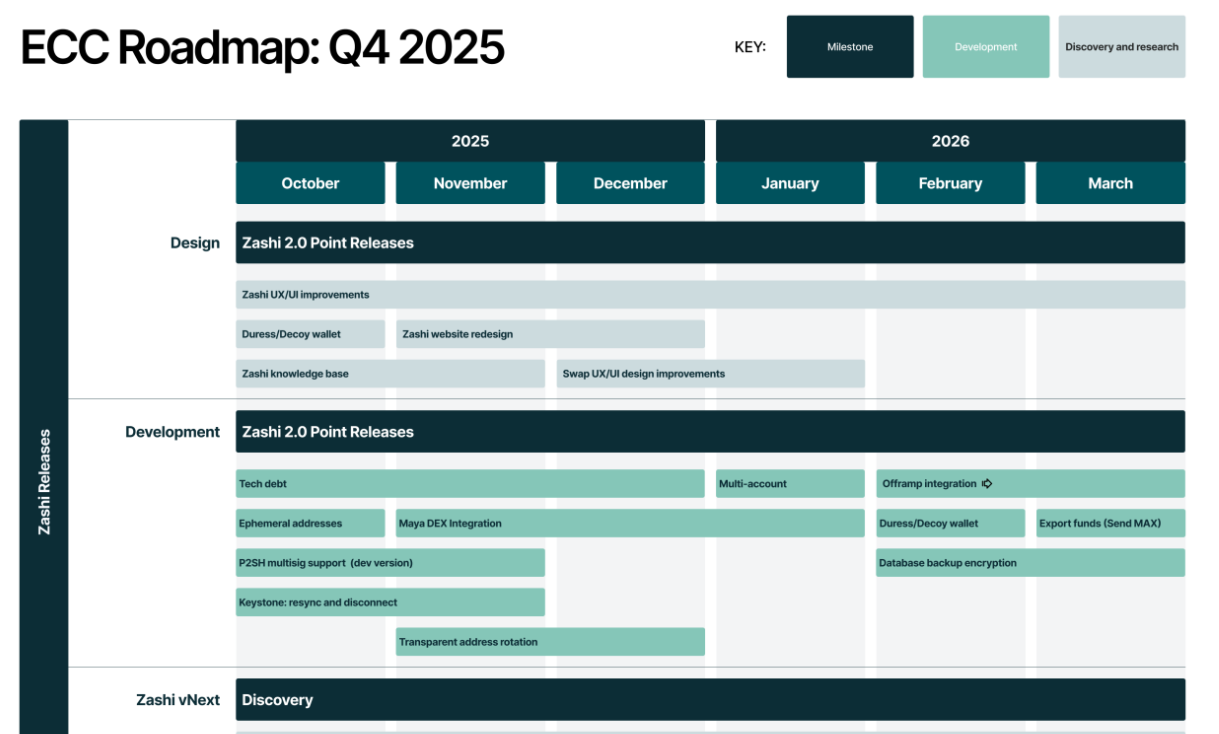1219x734 pixels.
Task: Click the Development row 'Duress/Decoy wallet' bar in February
Action: tap(950, 523)
